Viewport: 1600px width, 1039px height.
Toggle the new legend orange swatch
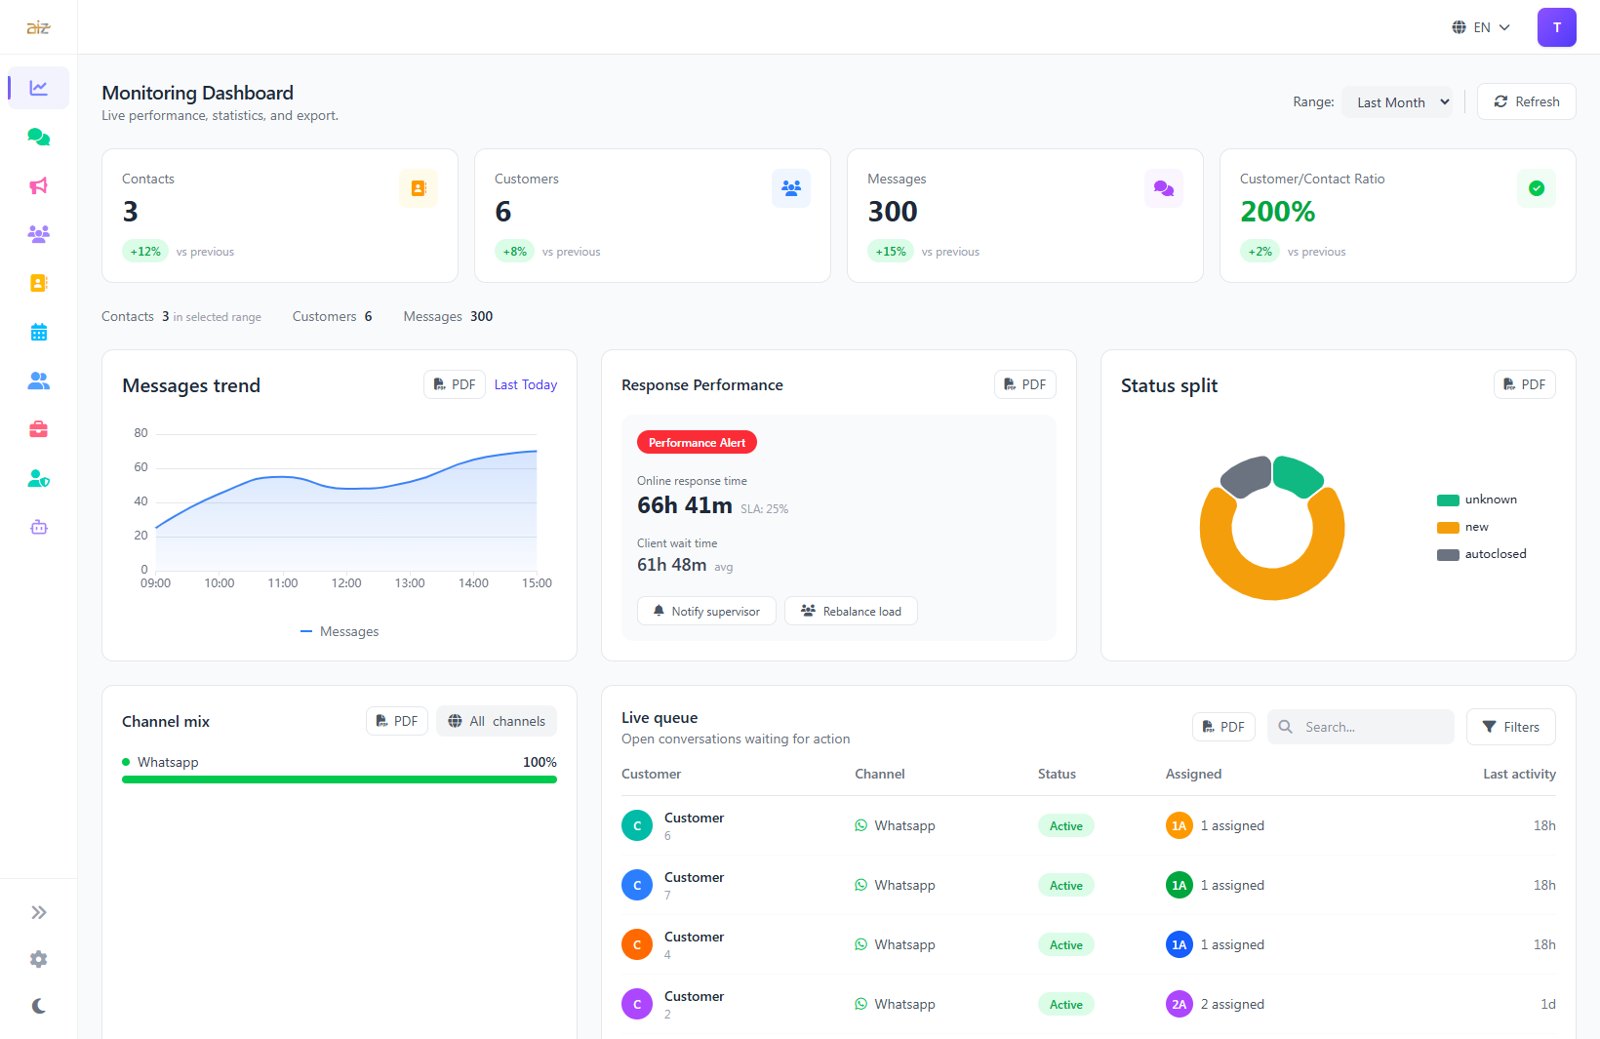coord(1448,527)
